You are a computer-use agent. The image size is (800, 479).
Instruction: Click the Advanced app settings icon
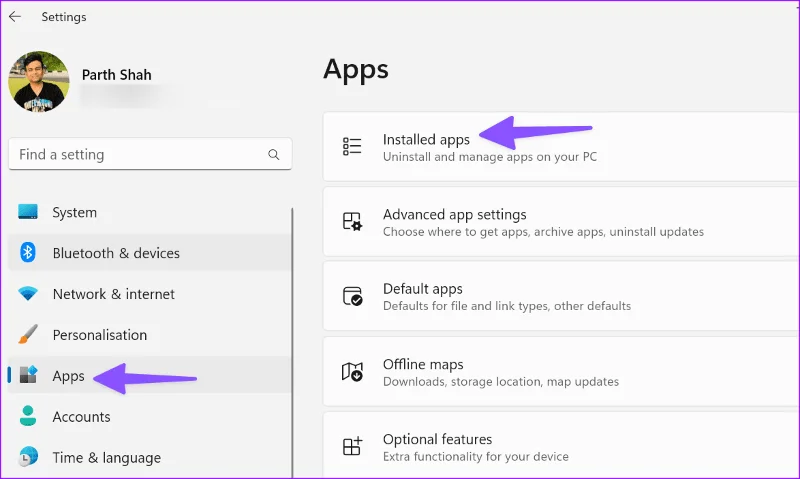pos(352,221)
